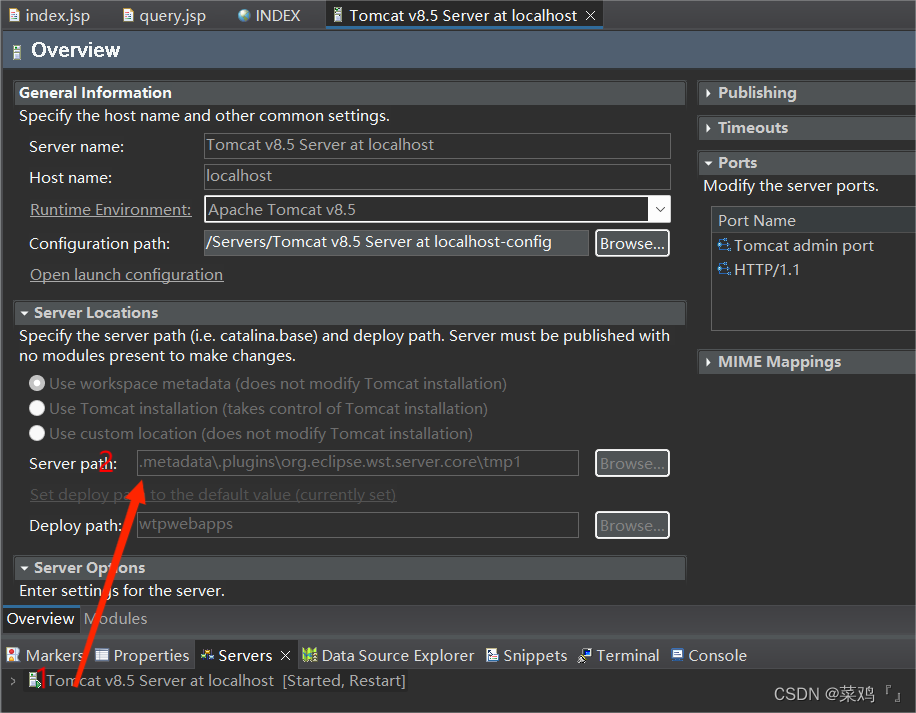Select the HTTP/1.1 port row

(x=766, y=270)
